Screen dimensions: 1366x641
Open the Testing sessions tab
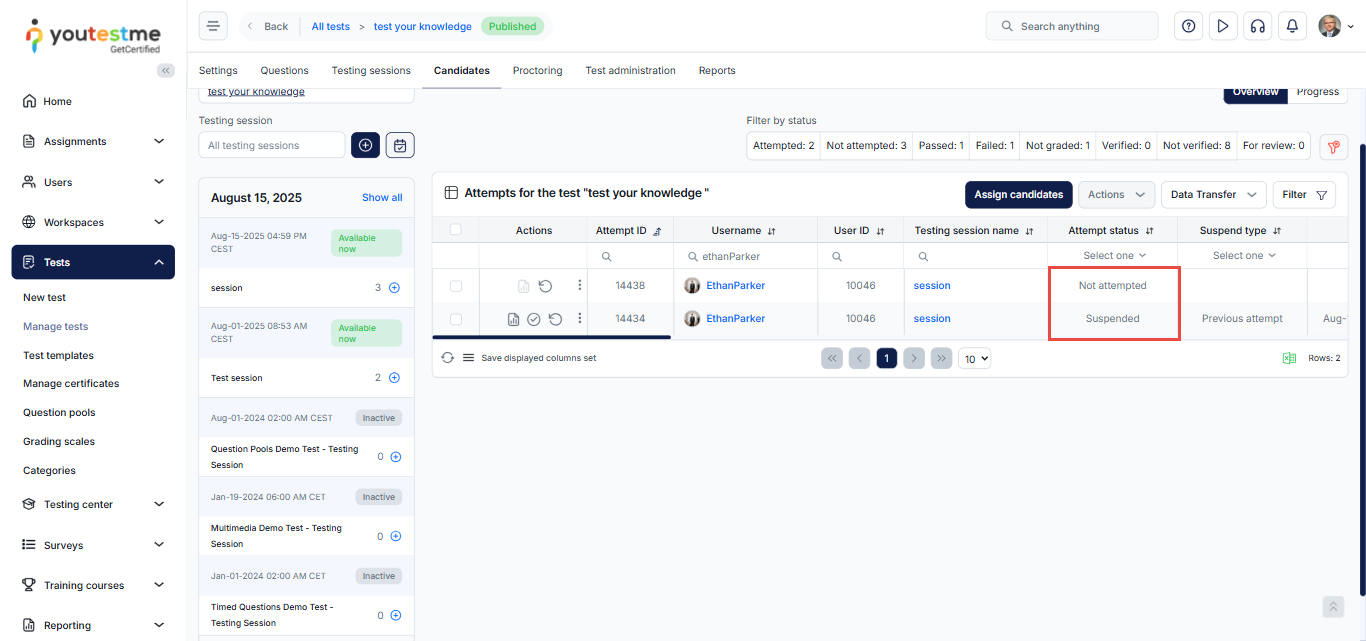pos(371,71)
